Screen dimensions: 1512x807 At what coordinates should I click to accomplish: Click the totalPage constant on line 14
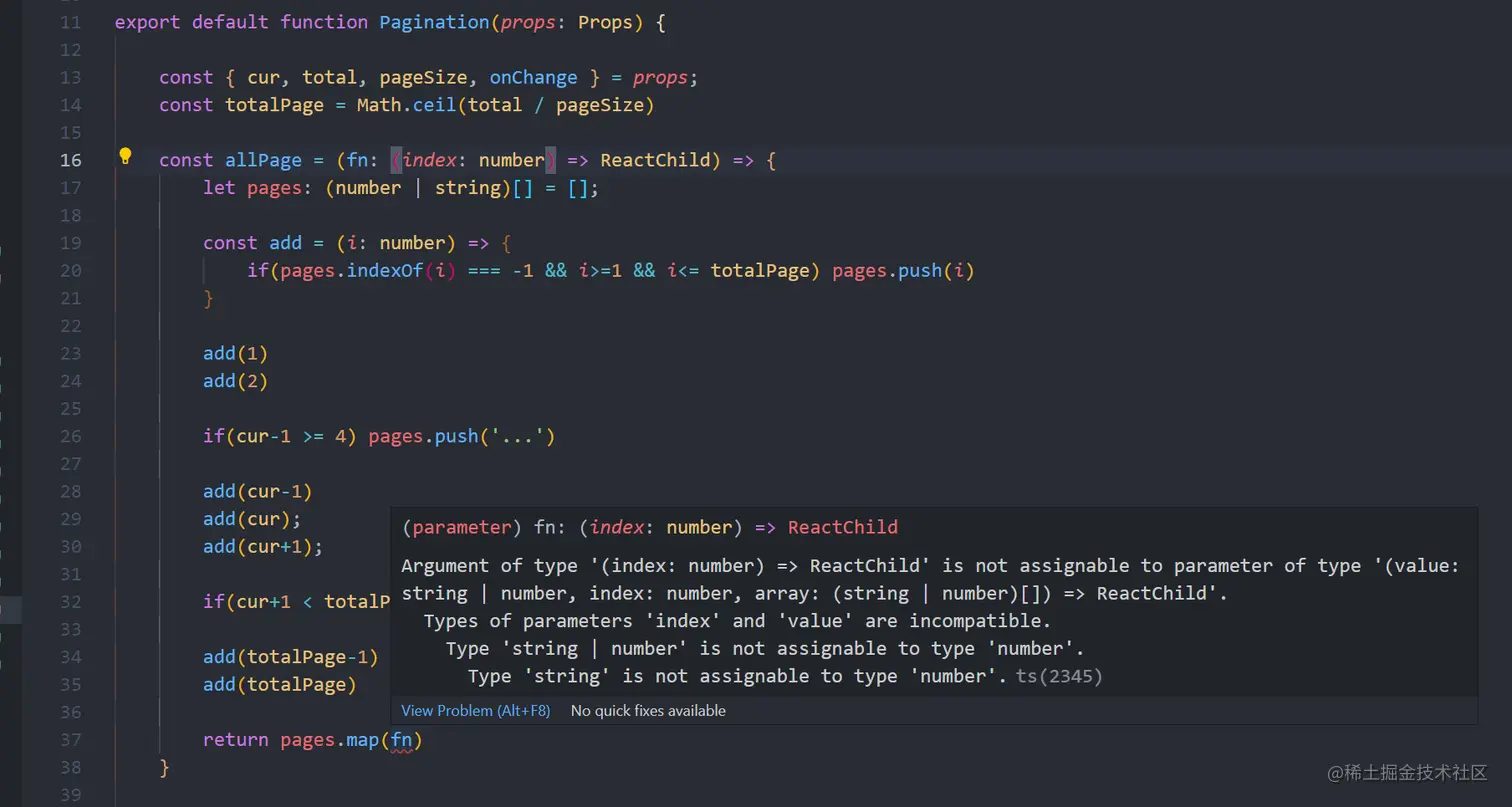pos(274,105)
